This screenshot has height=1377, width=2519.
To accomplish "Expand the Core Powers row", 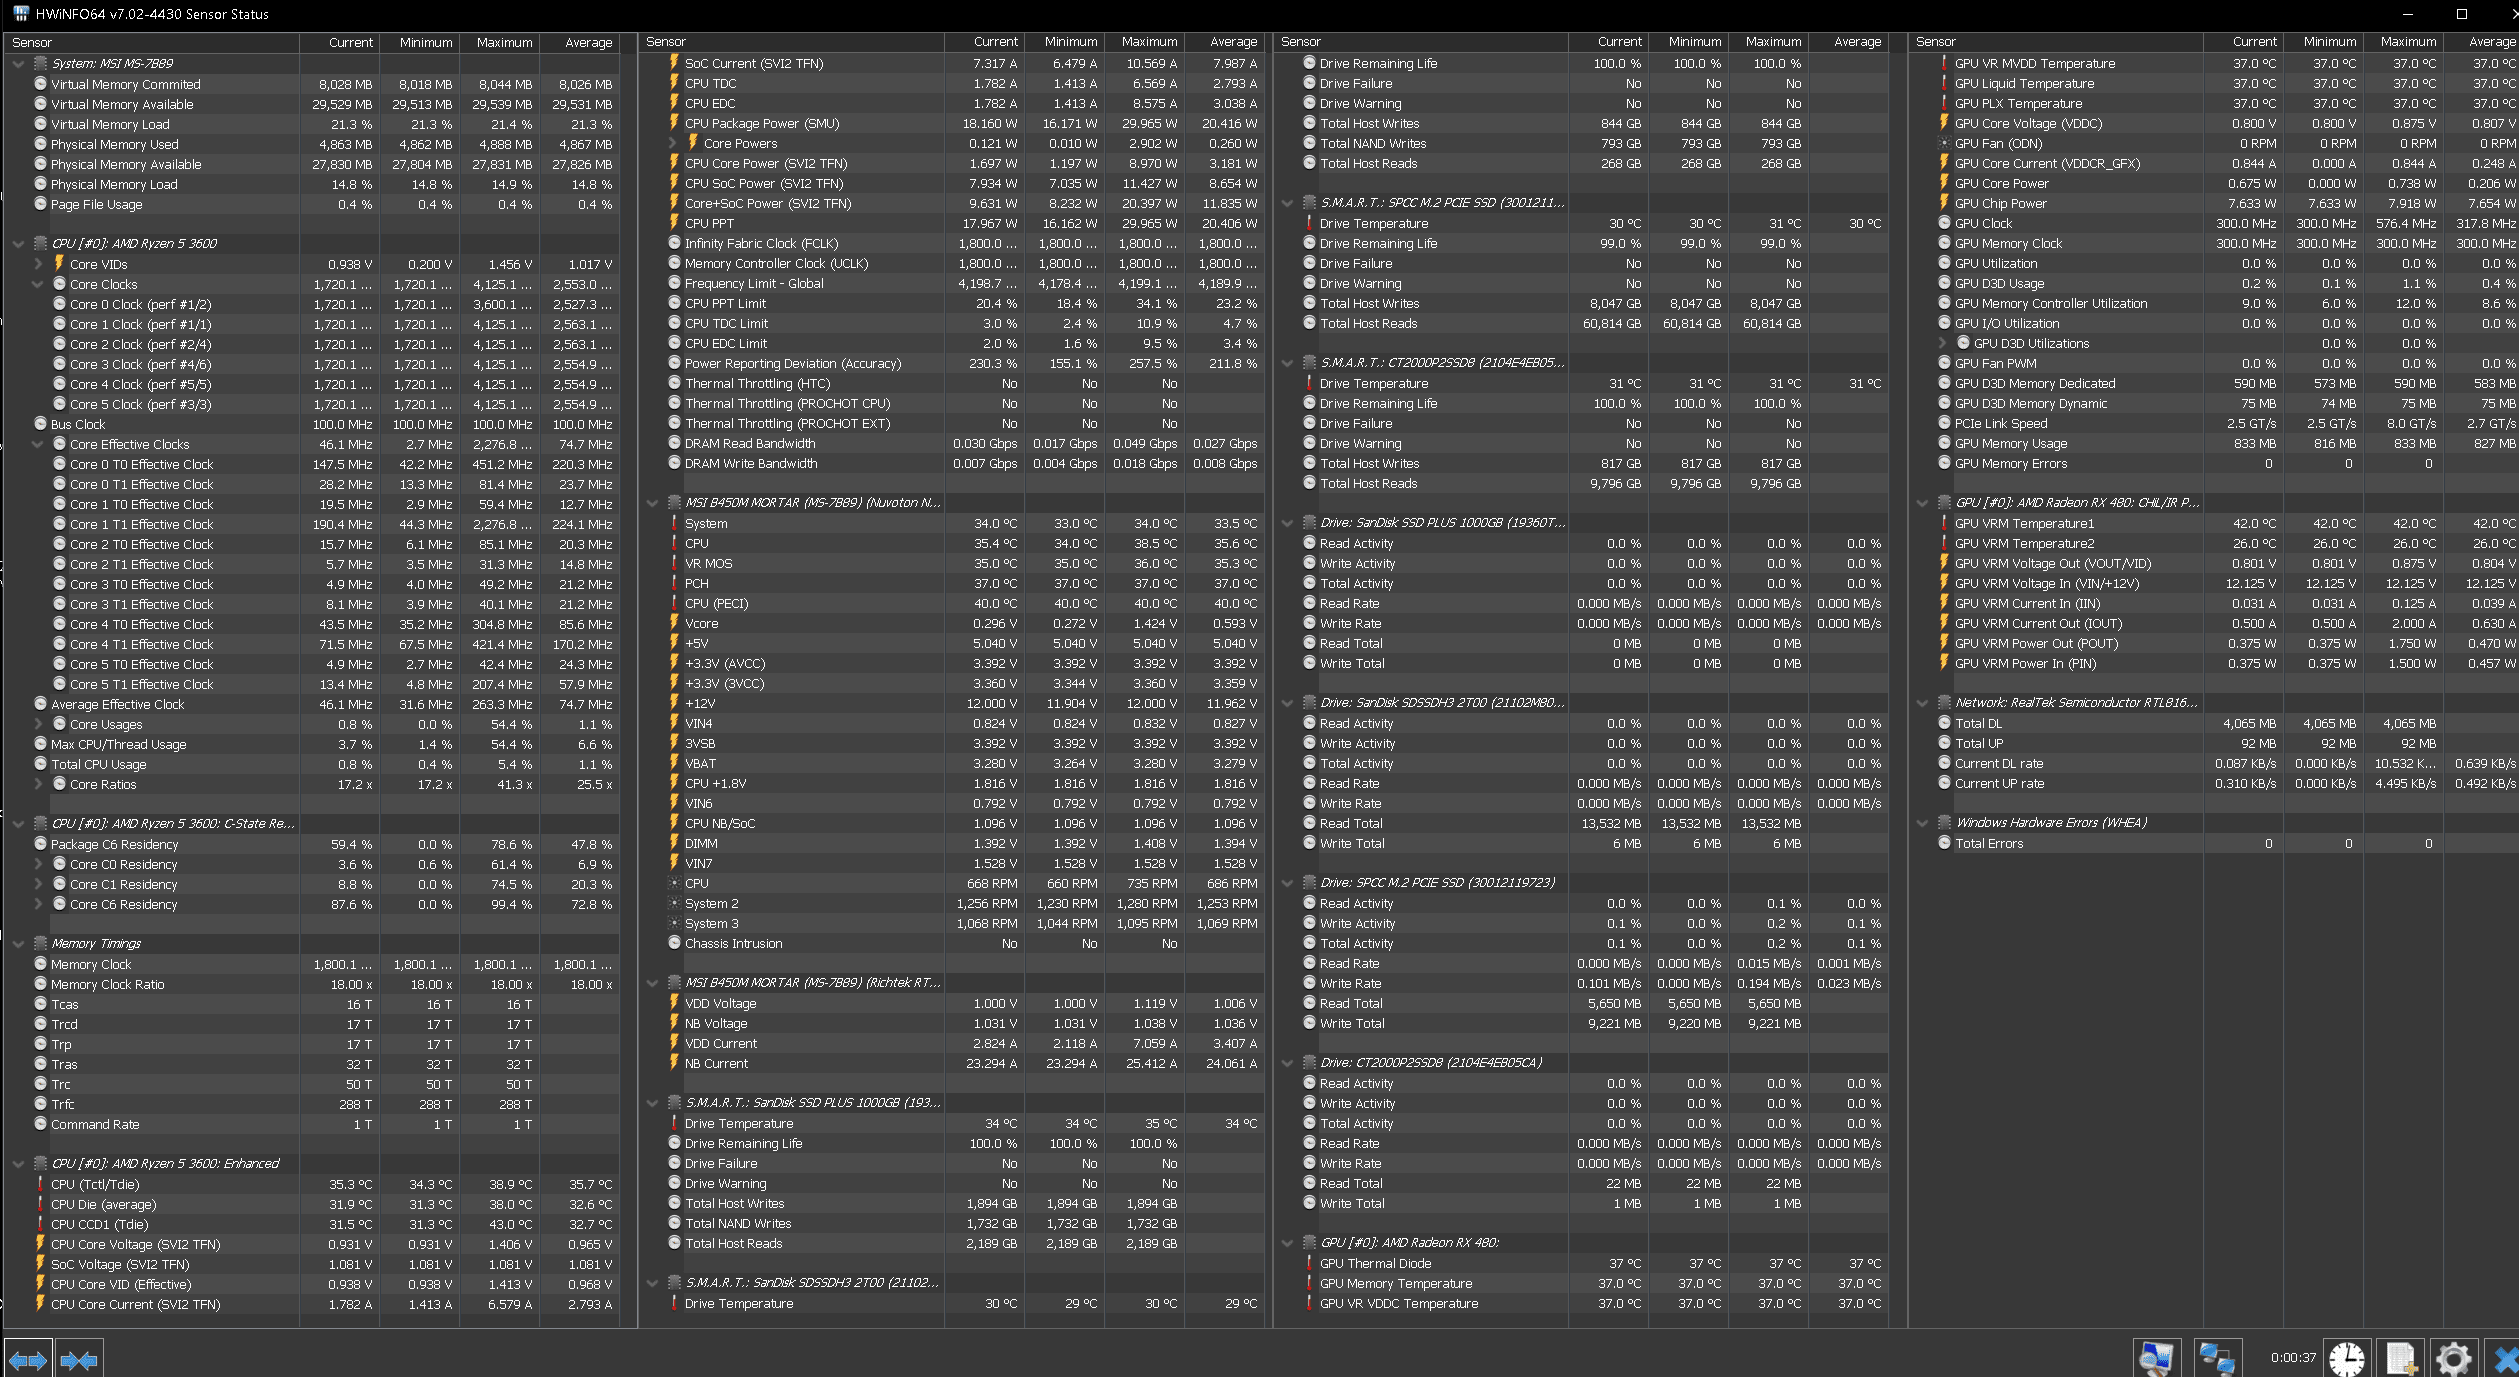I will (x=673, y=144).
